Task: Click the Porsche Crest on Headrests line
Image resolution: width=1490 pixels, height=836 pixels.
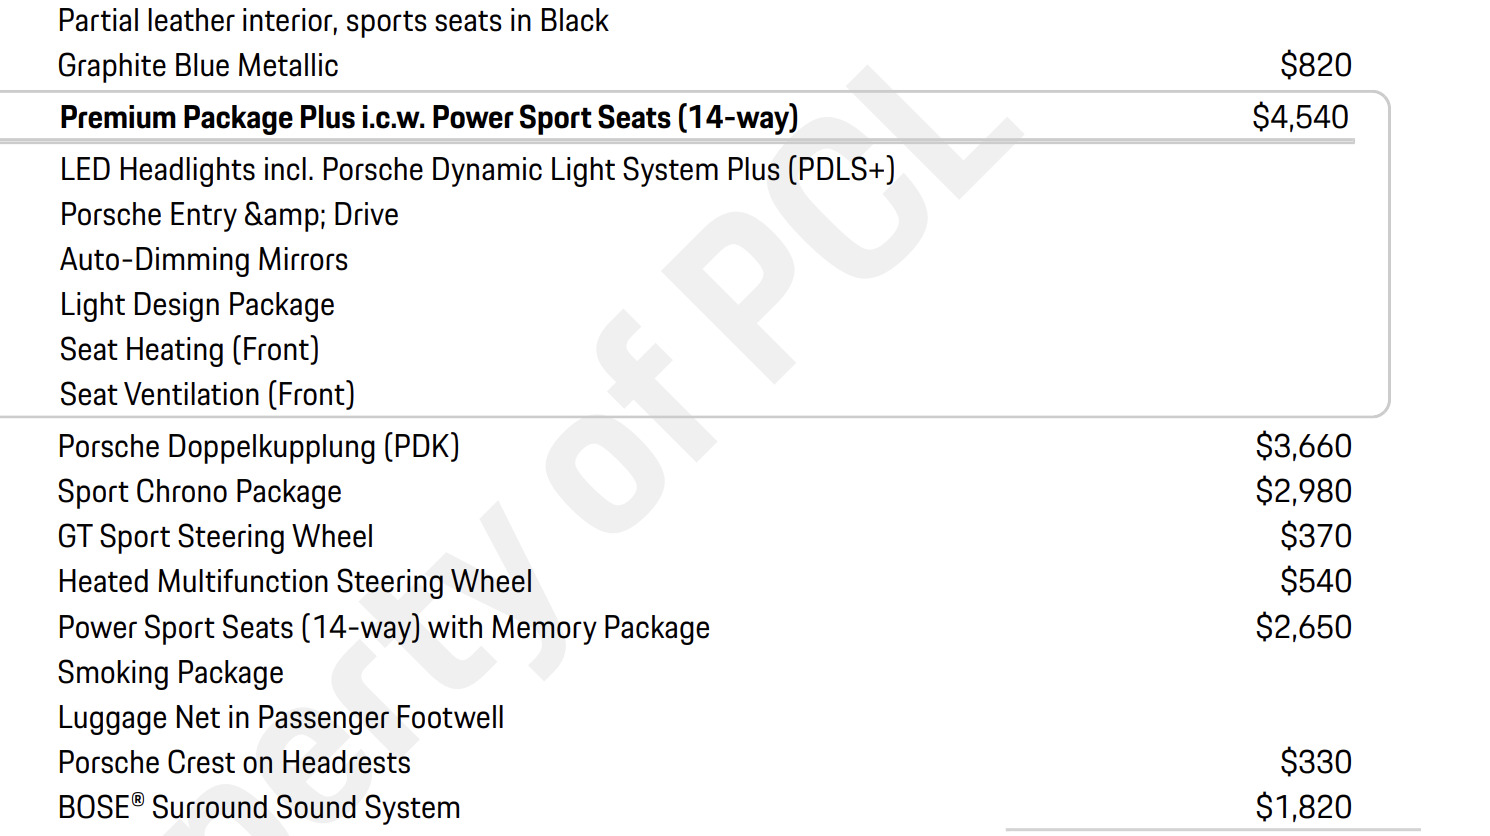Action: (234, 763)
